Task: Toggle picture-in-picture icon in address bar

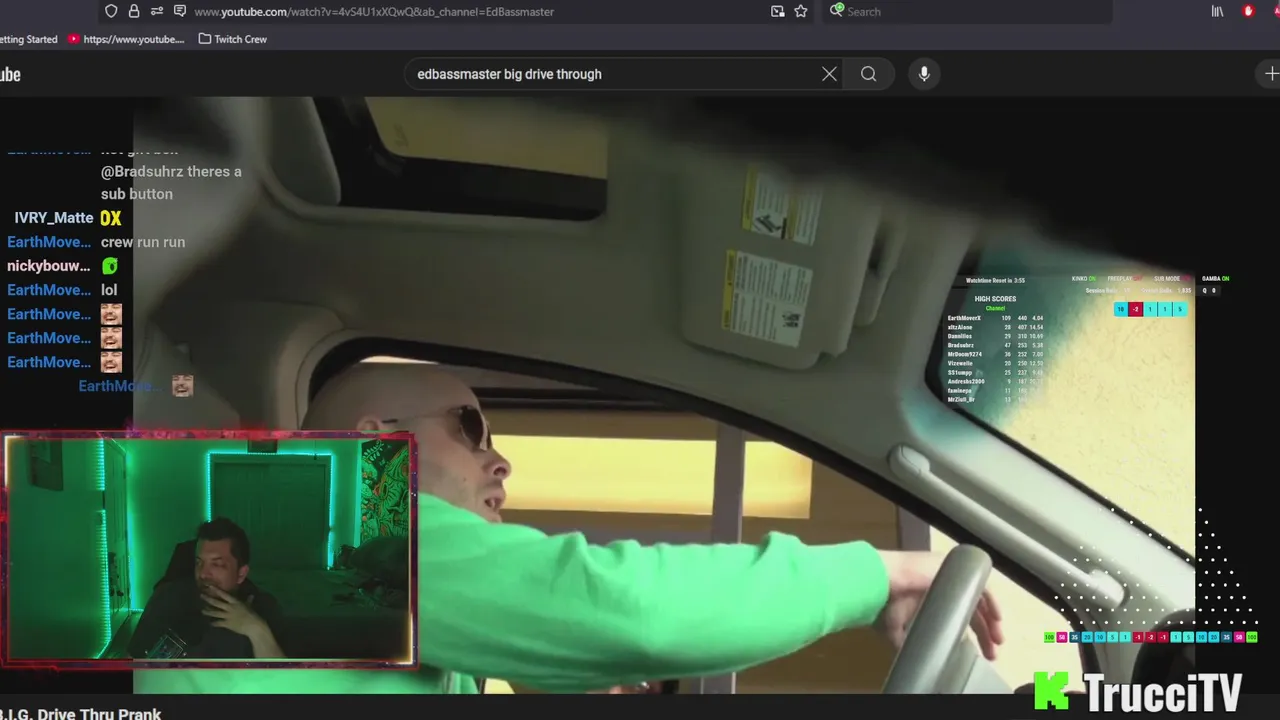Action: (x=778, y=11)
